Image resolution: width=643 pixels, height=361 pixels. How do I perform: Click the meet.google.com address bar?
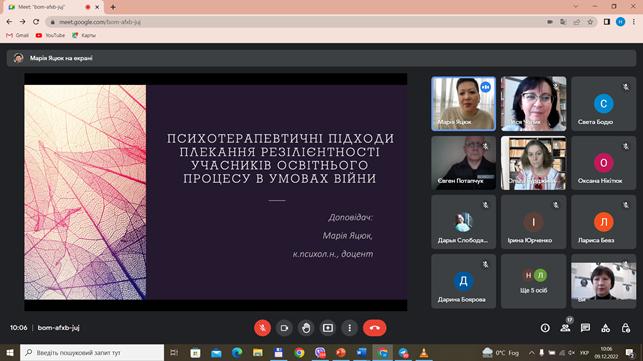click(295, 22)
